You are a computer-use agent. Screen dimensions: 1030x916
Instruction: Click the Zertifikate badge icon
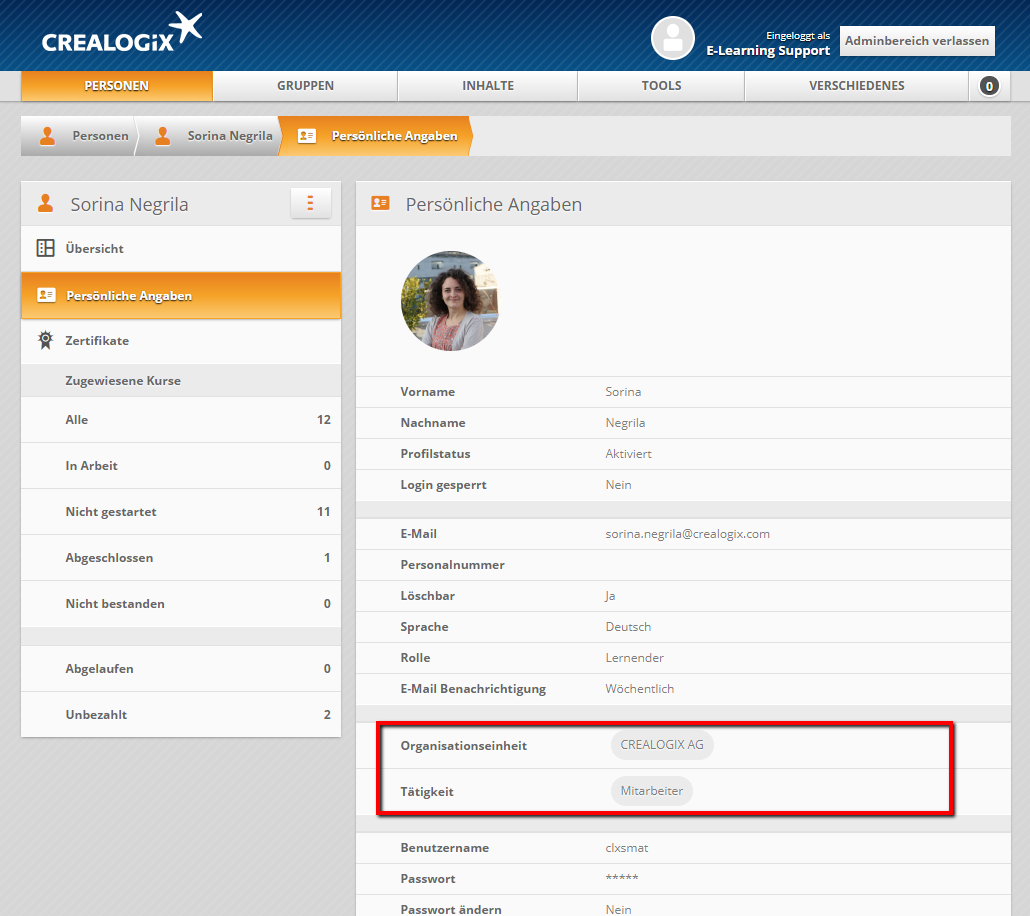45,340
